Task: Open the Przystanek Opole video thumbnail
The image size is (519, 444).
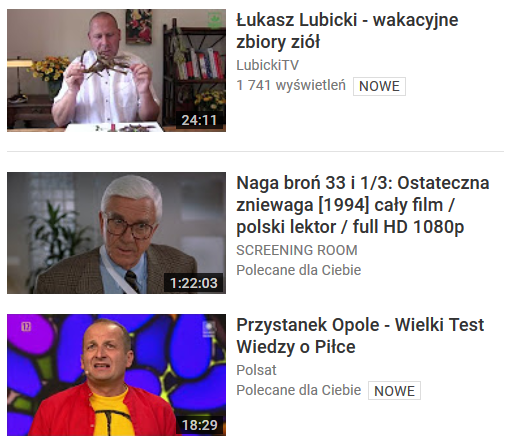Action: pos(116,375)
